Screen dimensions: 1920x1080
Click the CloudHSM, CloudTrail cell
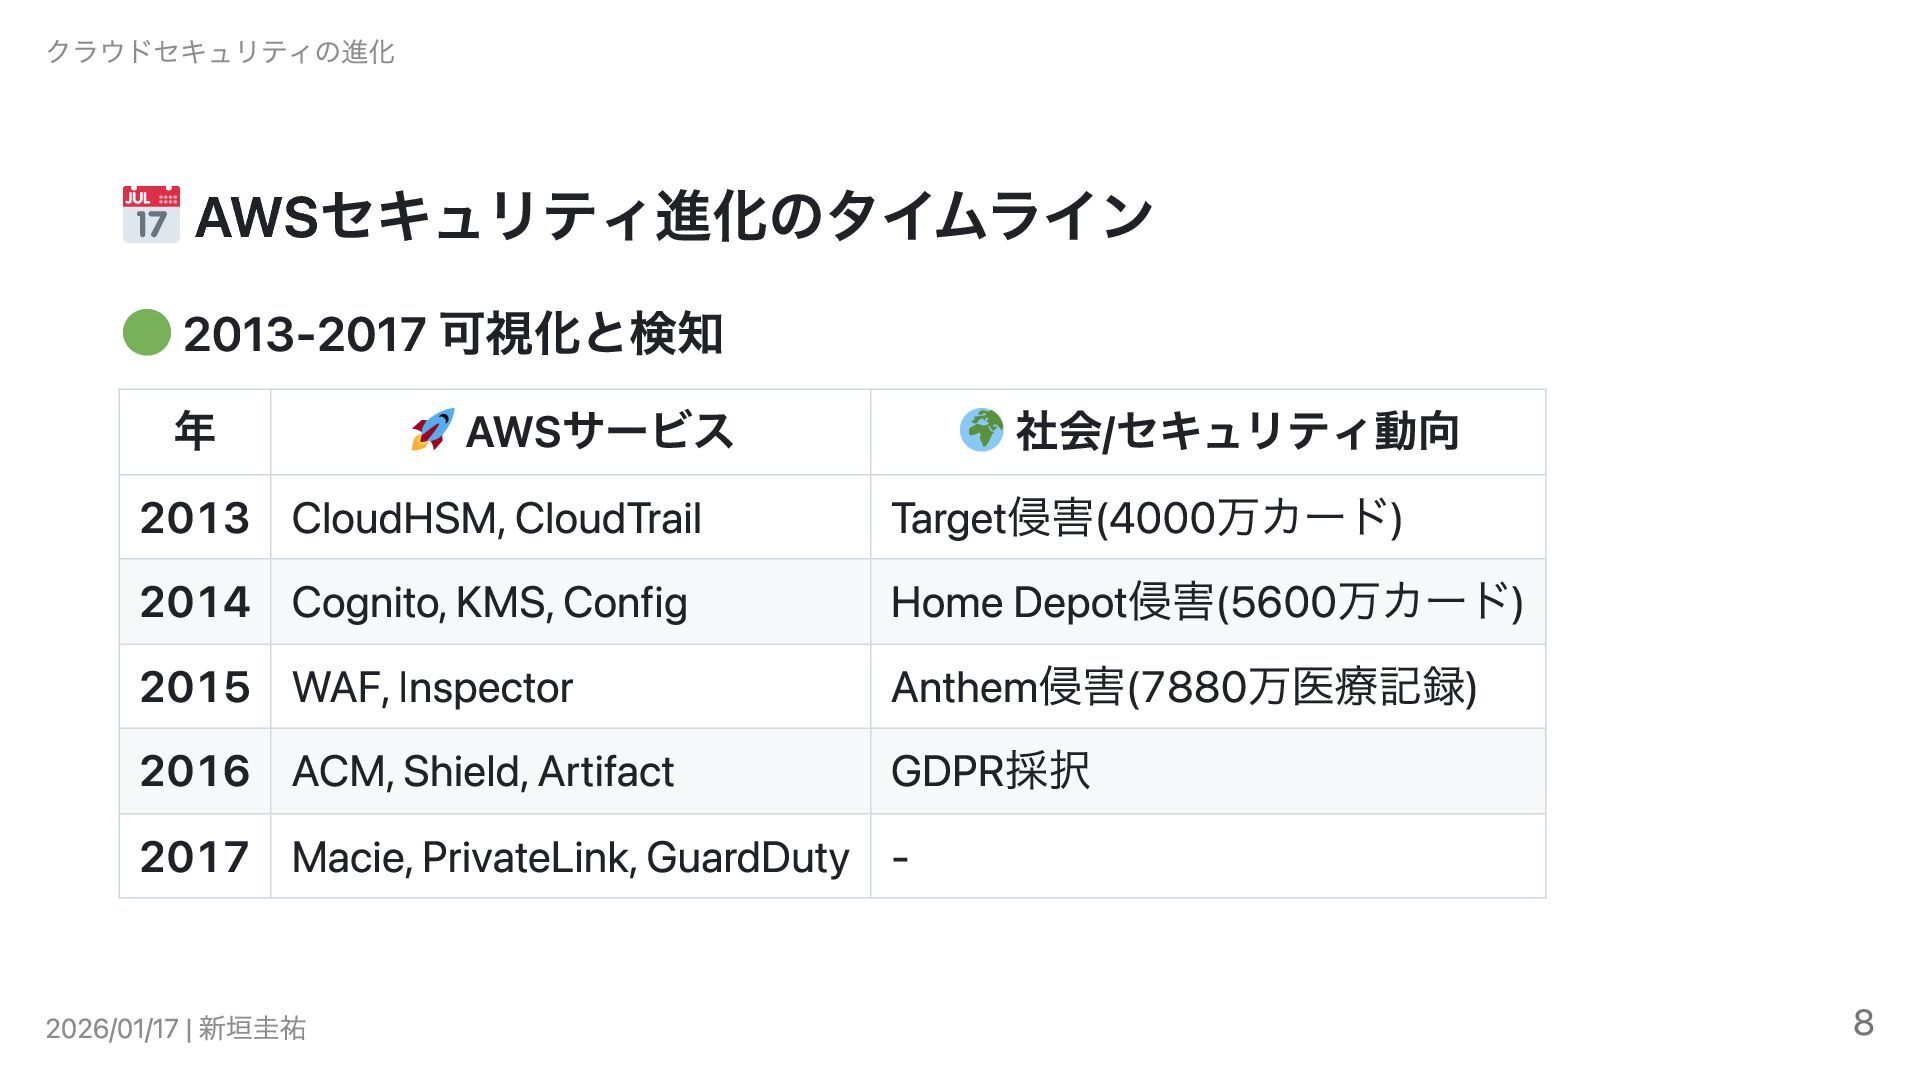click(496, 518)
